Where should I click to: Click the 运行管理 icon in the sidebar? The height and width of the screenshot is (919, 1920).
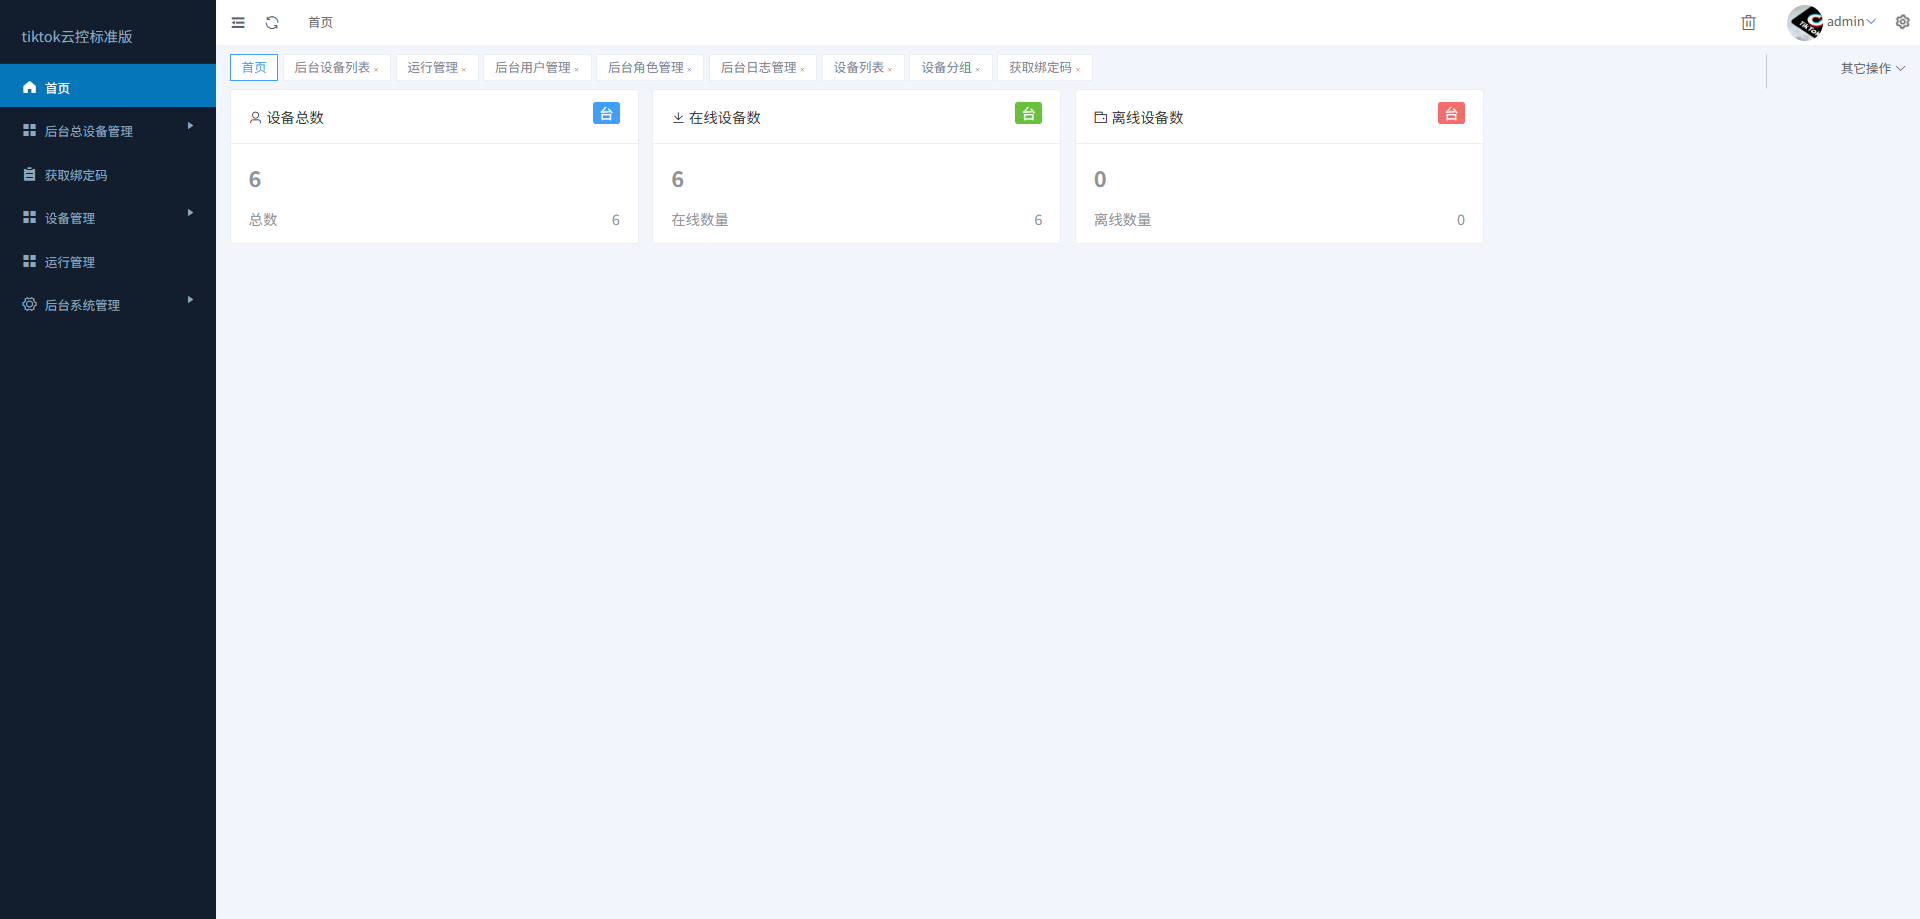tap(29, 261)
